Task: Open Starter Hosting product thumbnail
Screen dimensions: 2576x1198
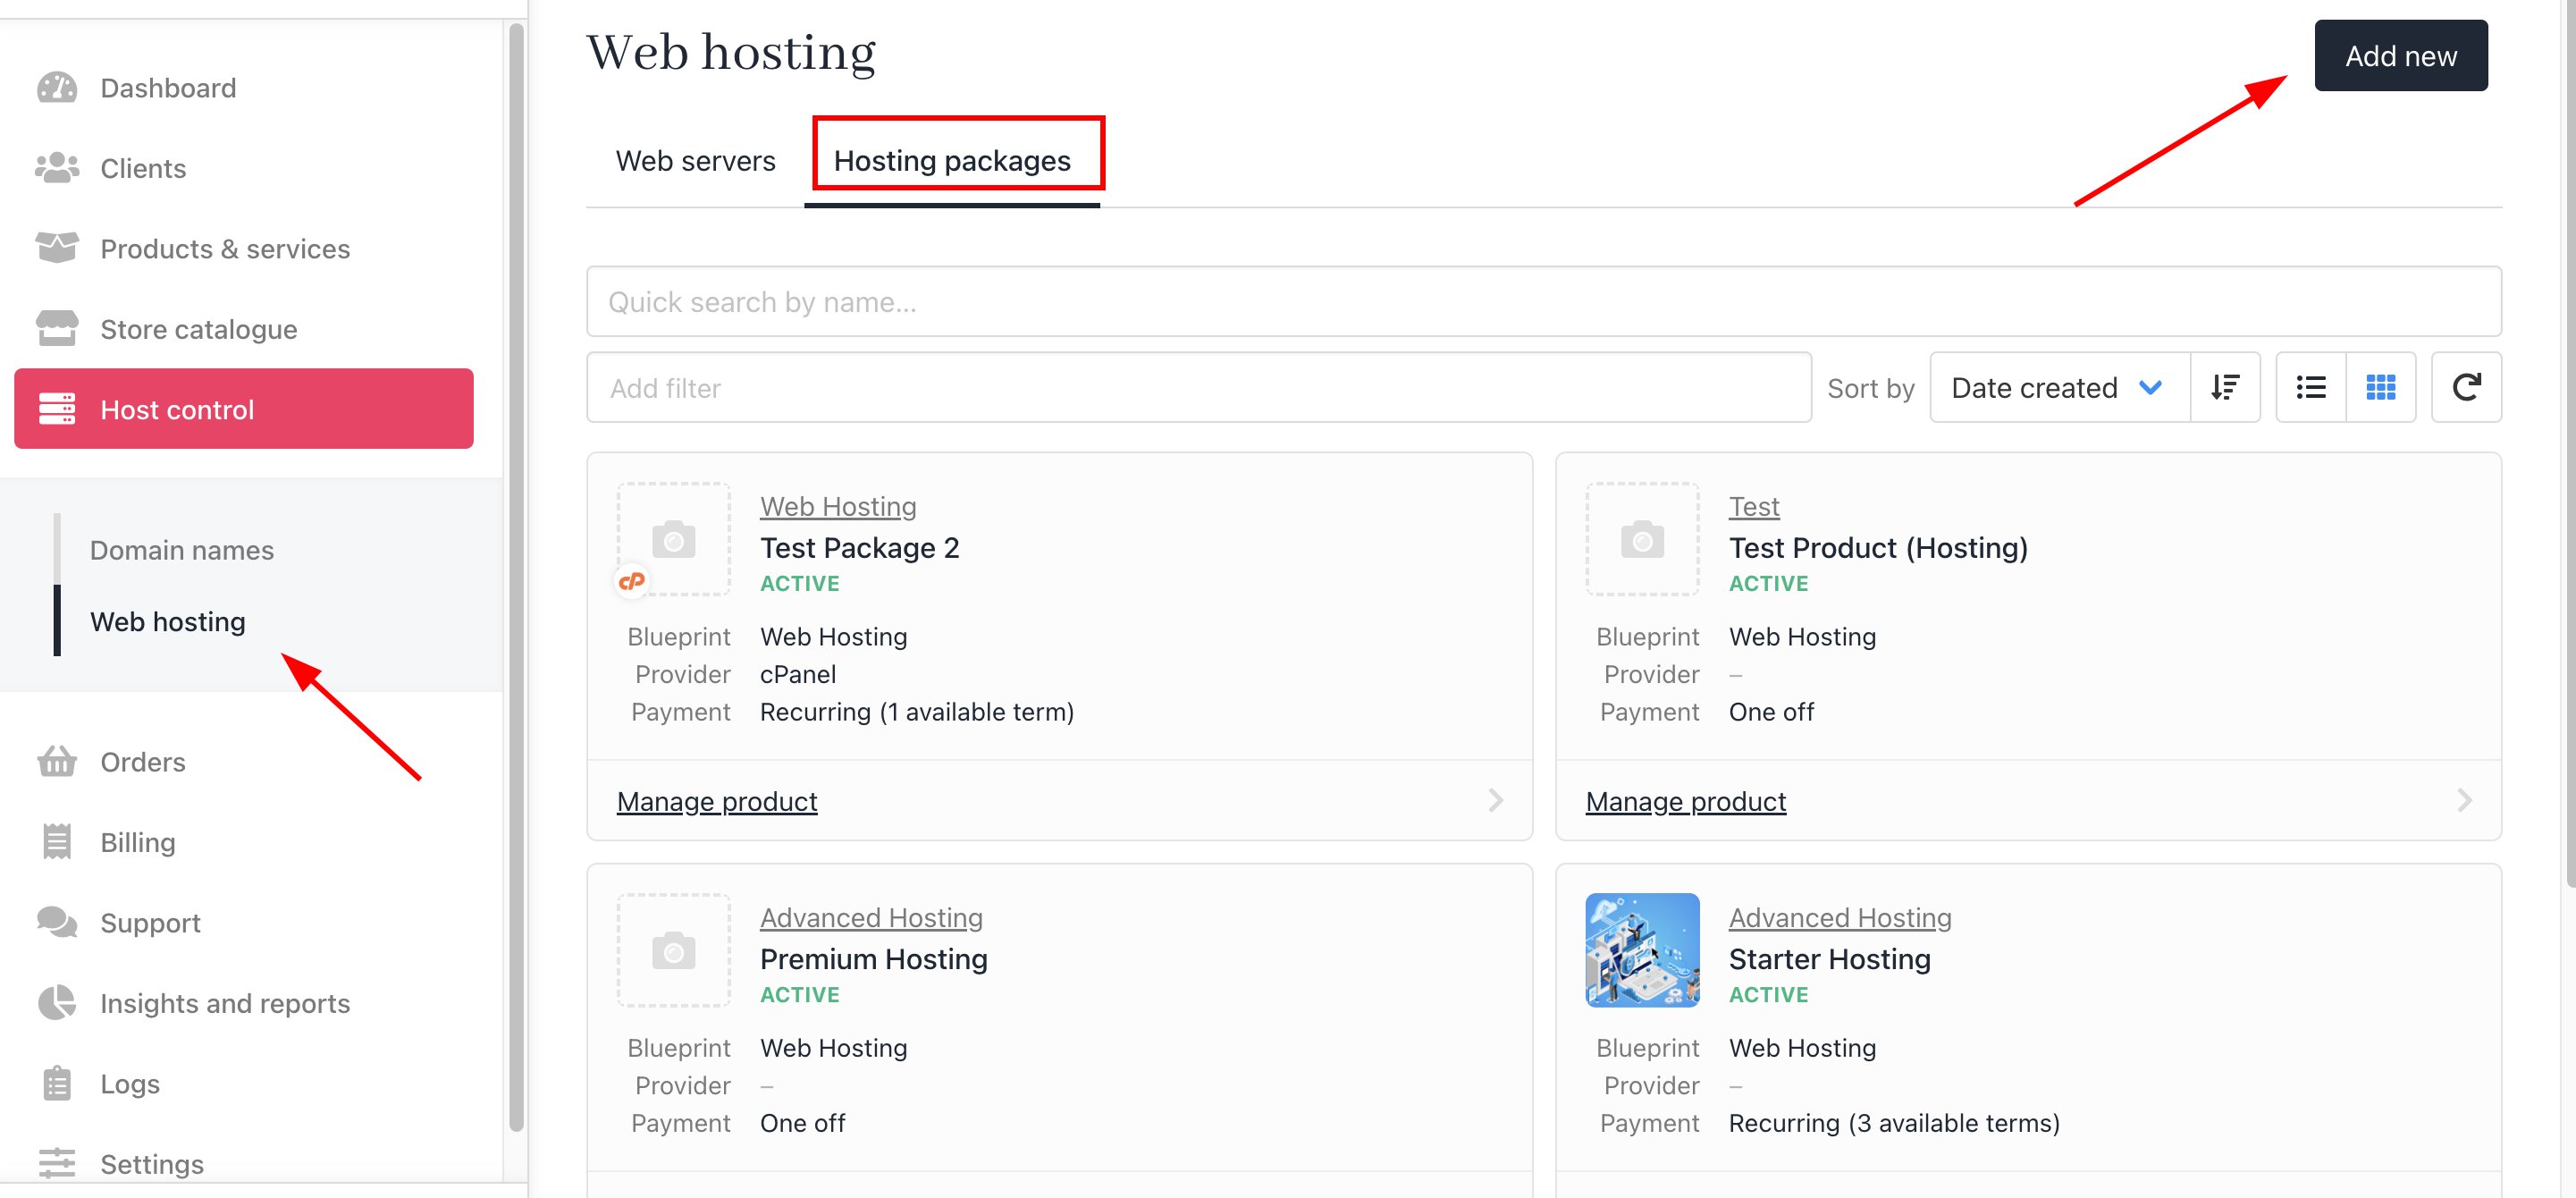Action: (x=1643, y=950)
